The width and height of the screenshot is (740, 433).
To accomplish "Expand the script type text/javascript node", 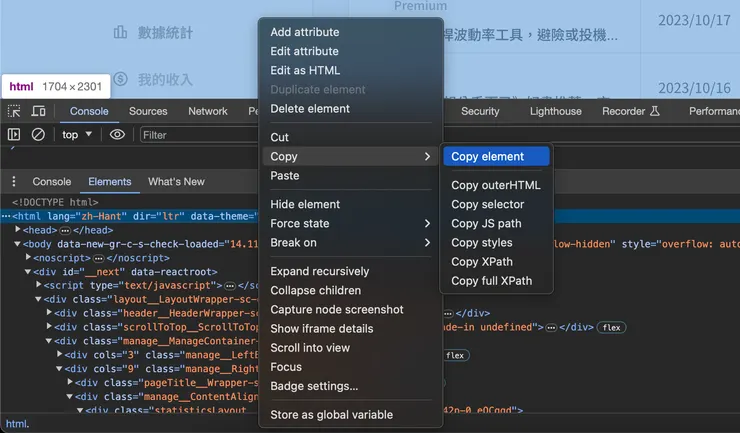I will 39,285.
